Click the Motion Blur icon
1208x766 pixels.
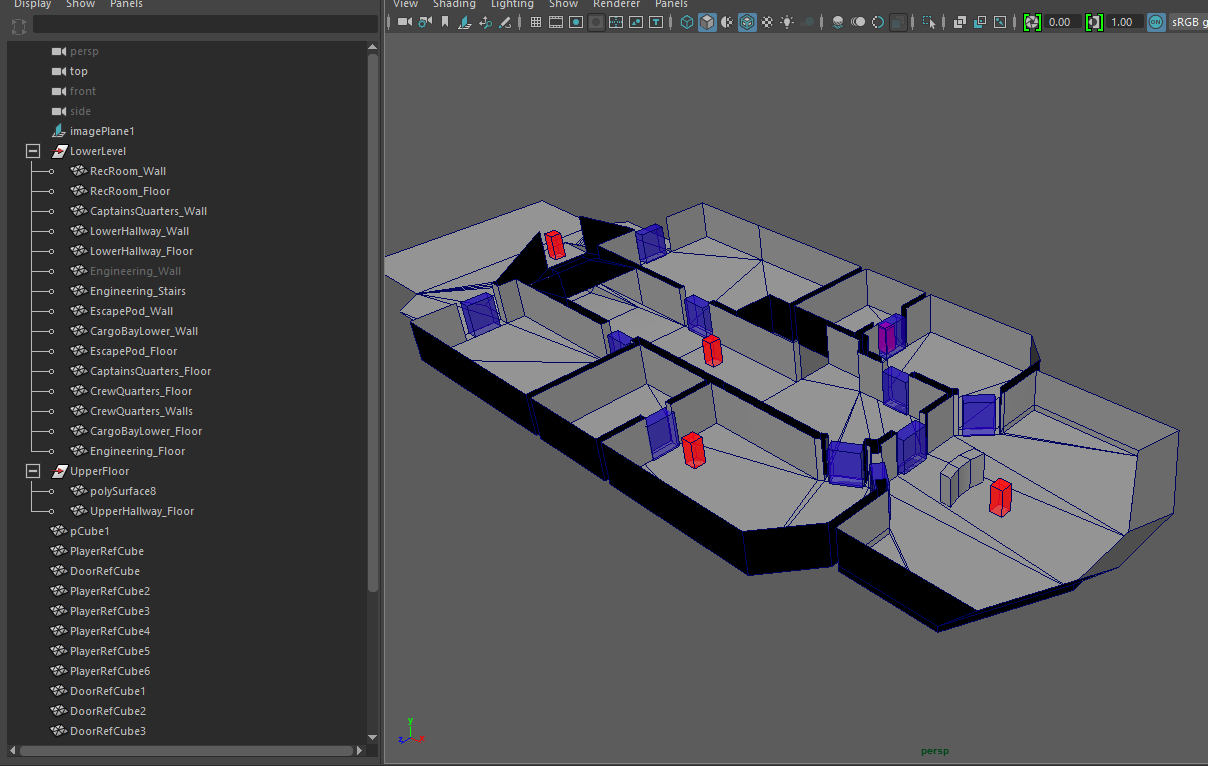click(858, 22)
